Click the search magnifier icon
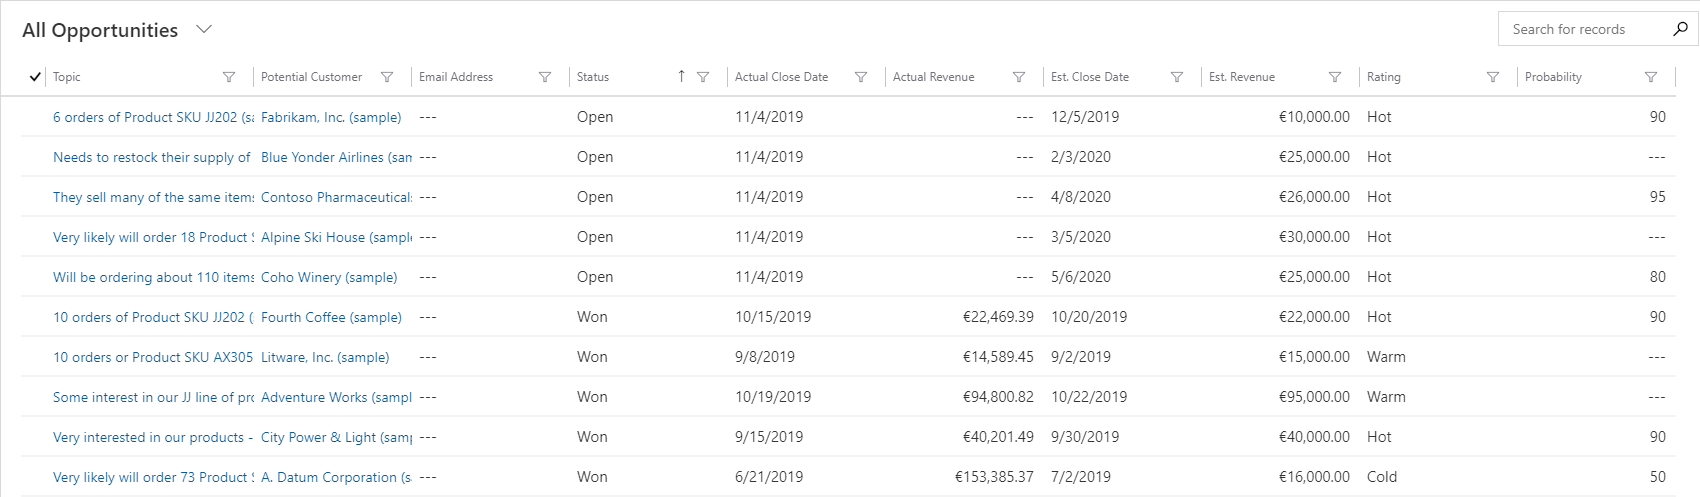1700x497 pixels. pyautogui.click(x=1680, y=29)
